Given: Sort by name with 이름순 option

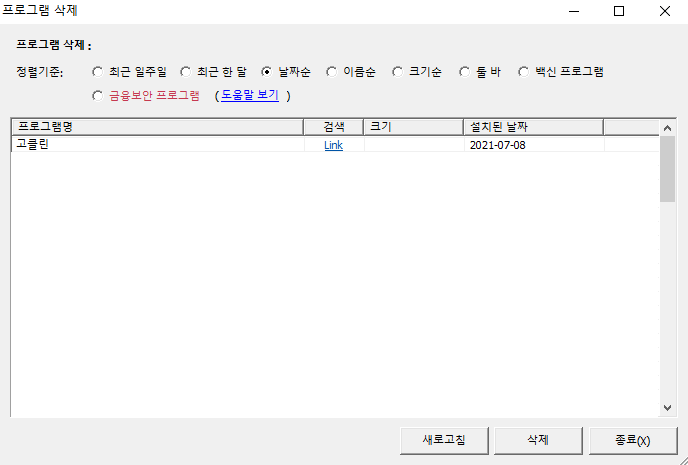Looking at the screenshot, I should click(351, 72).
